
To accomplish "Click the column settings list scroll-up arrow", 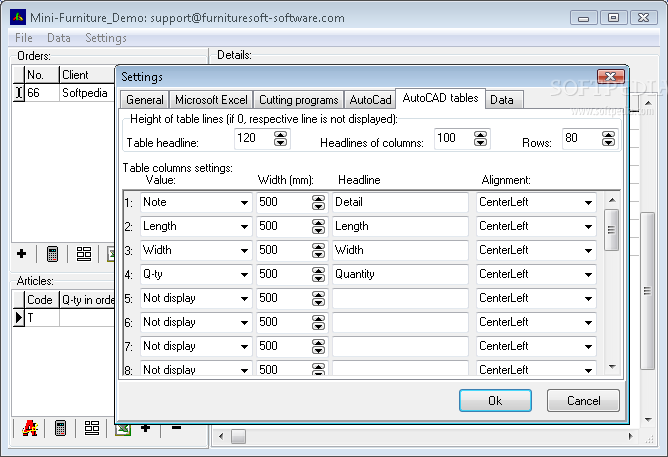I will tap(612, 200).
